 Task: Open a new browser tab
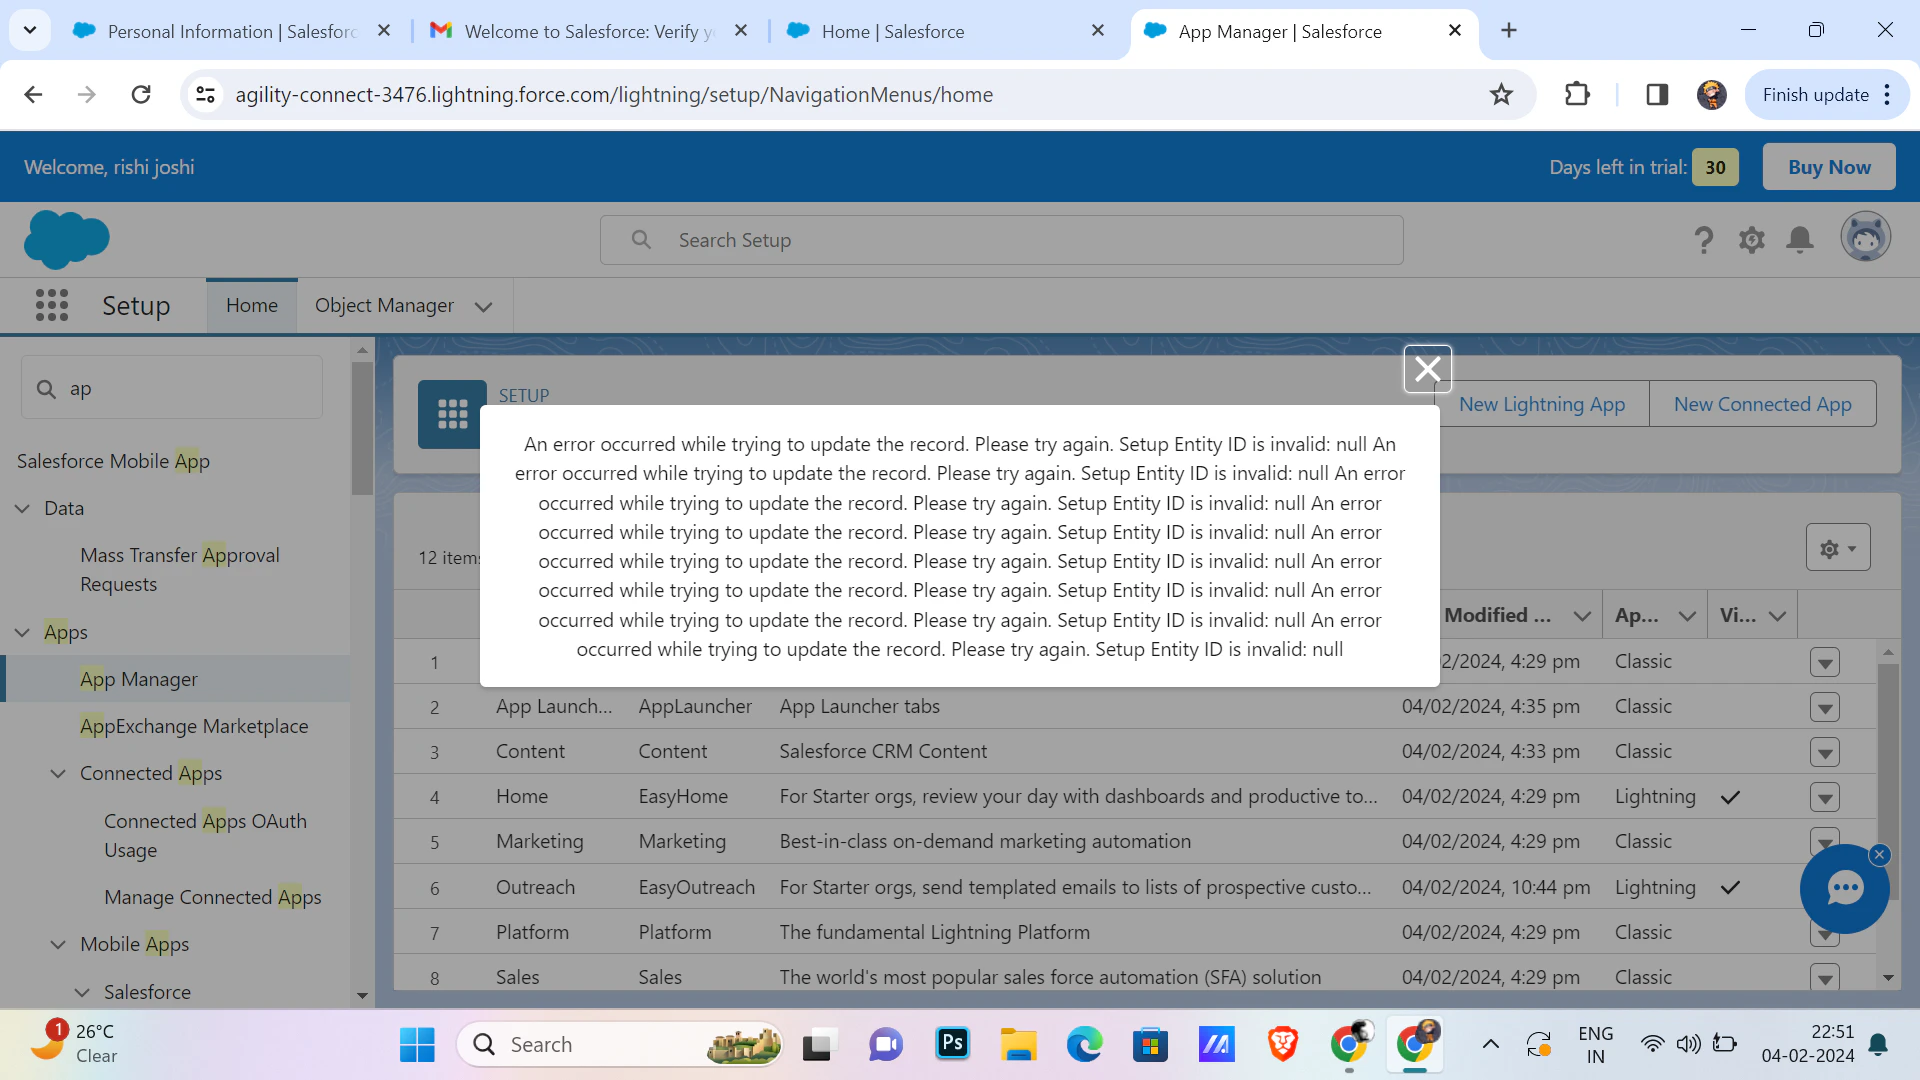1509,31
